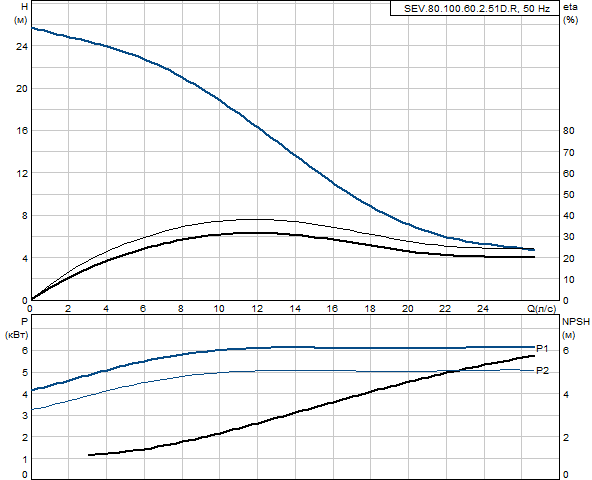Click value 2 on the NPSH axis
Viewport: 592px width, 480px height.
(x=566, y=438)
